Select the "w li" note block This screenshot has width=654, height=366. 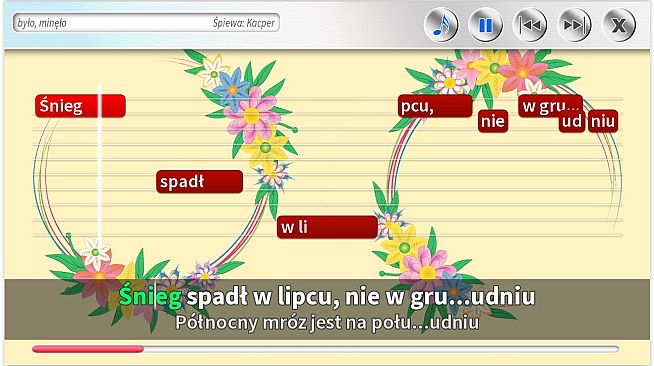pyautogui.click(x=327, y=227)
